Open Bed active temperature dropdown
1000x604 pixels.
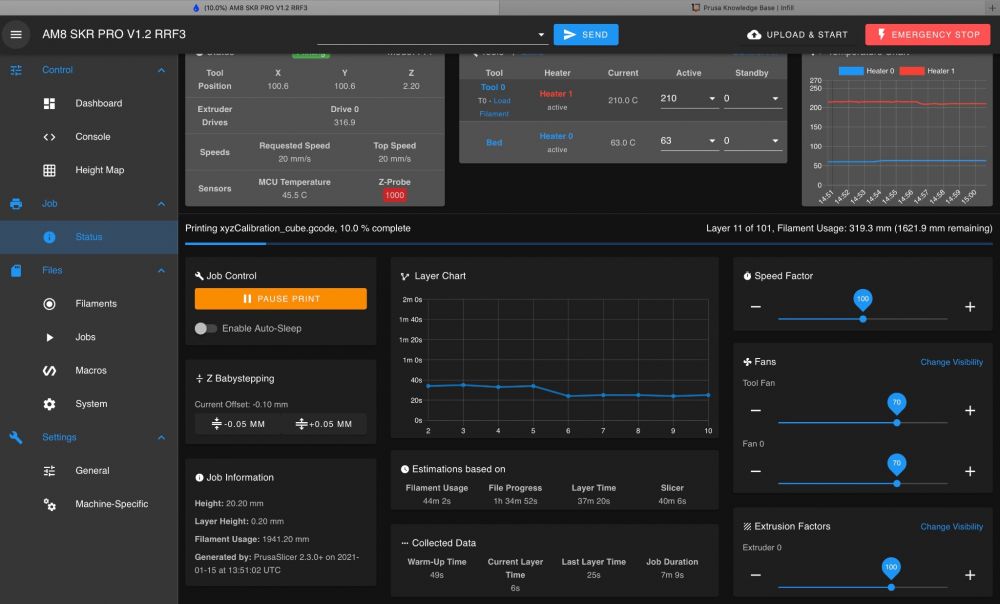pos(712,141)
